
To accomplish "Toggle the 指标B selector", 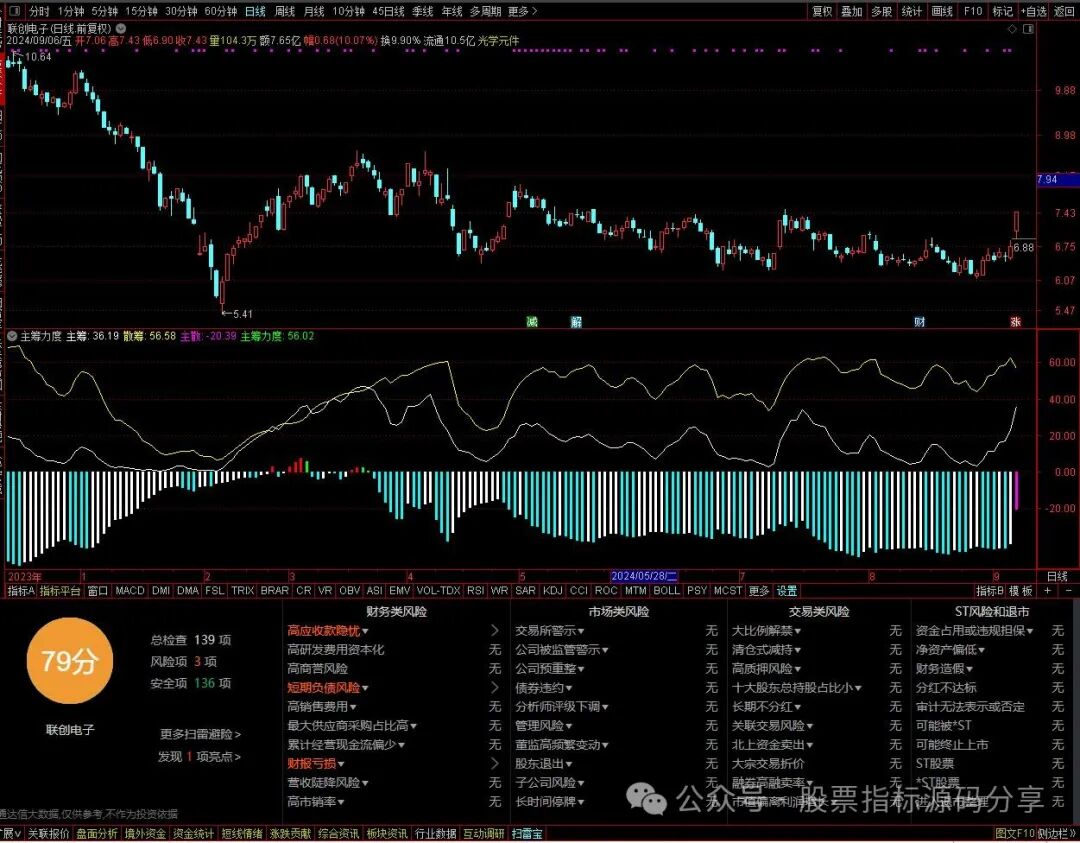I will (x=990, y=591).
